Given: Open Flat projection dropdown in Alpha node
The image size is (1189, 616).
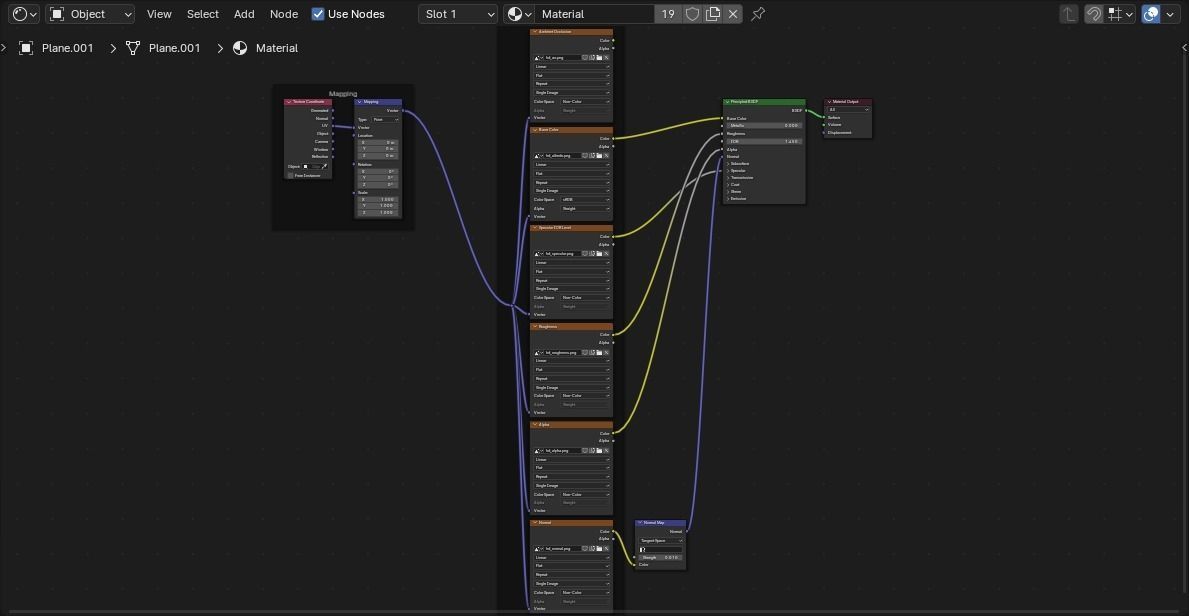Looking at the screenshot, I should [572, 467].
